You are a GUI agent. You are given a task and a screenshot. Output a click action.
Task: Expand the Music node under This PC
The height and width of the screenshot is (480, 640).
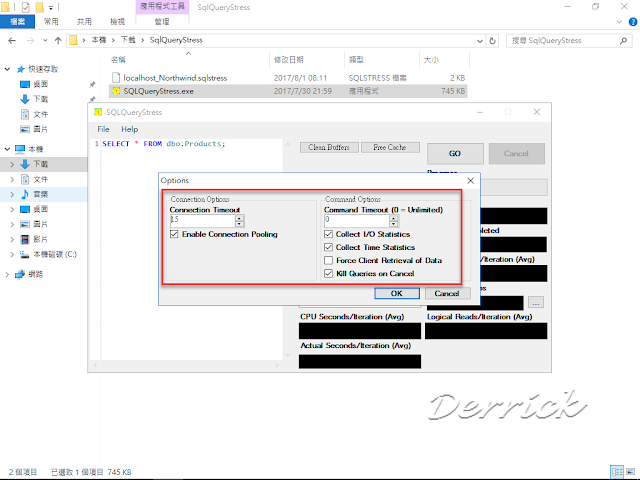point(12,194)
